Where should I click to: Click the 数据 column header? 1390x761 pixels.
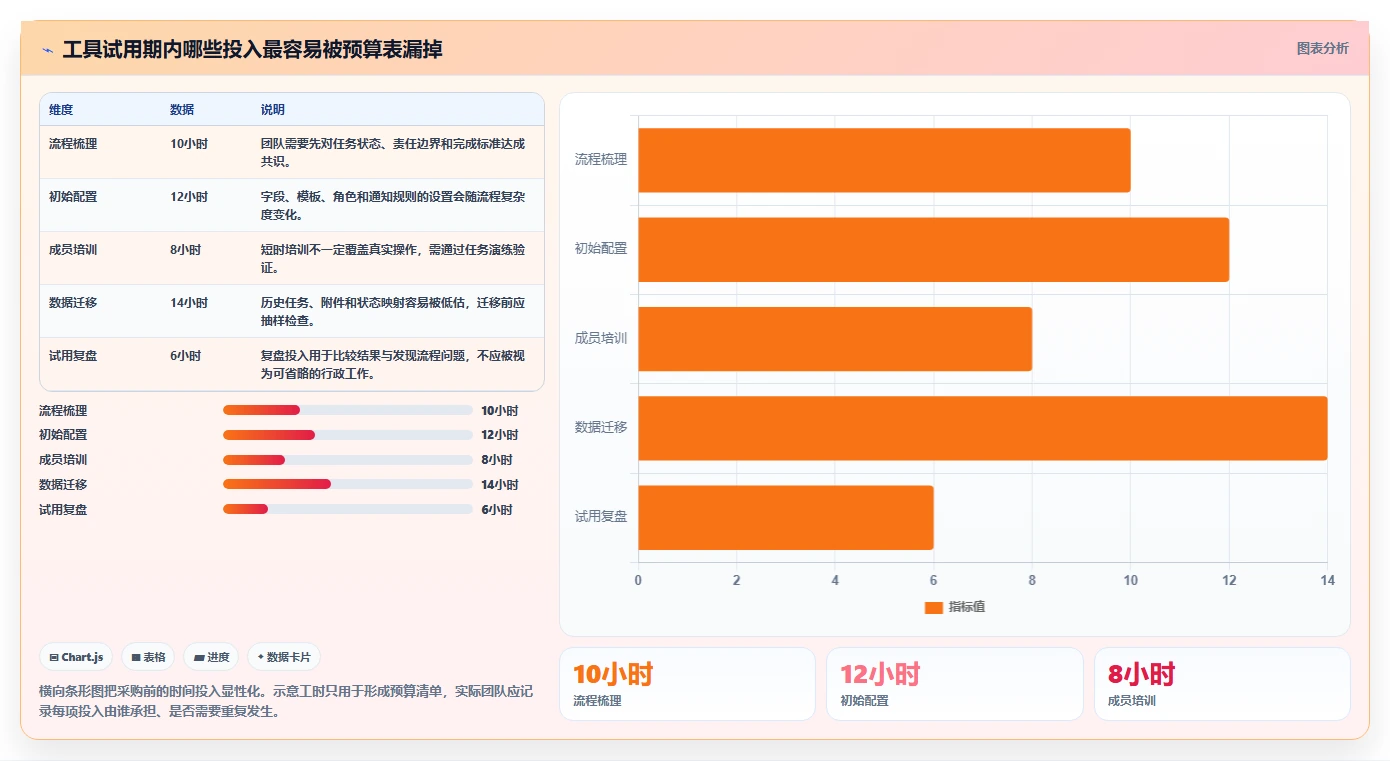click(182, 109)
